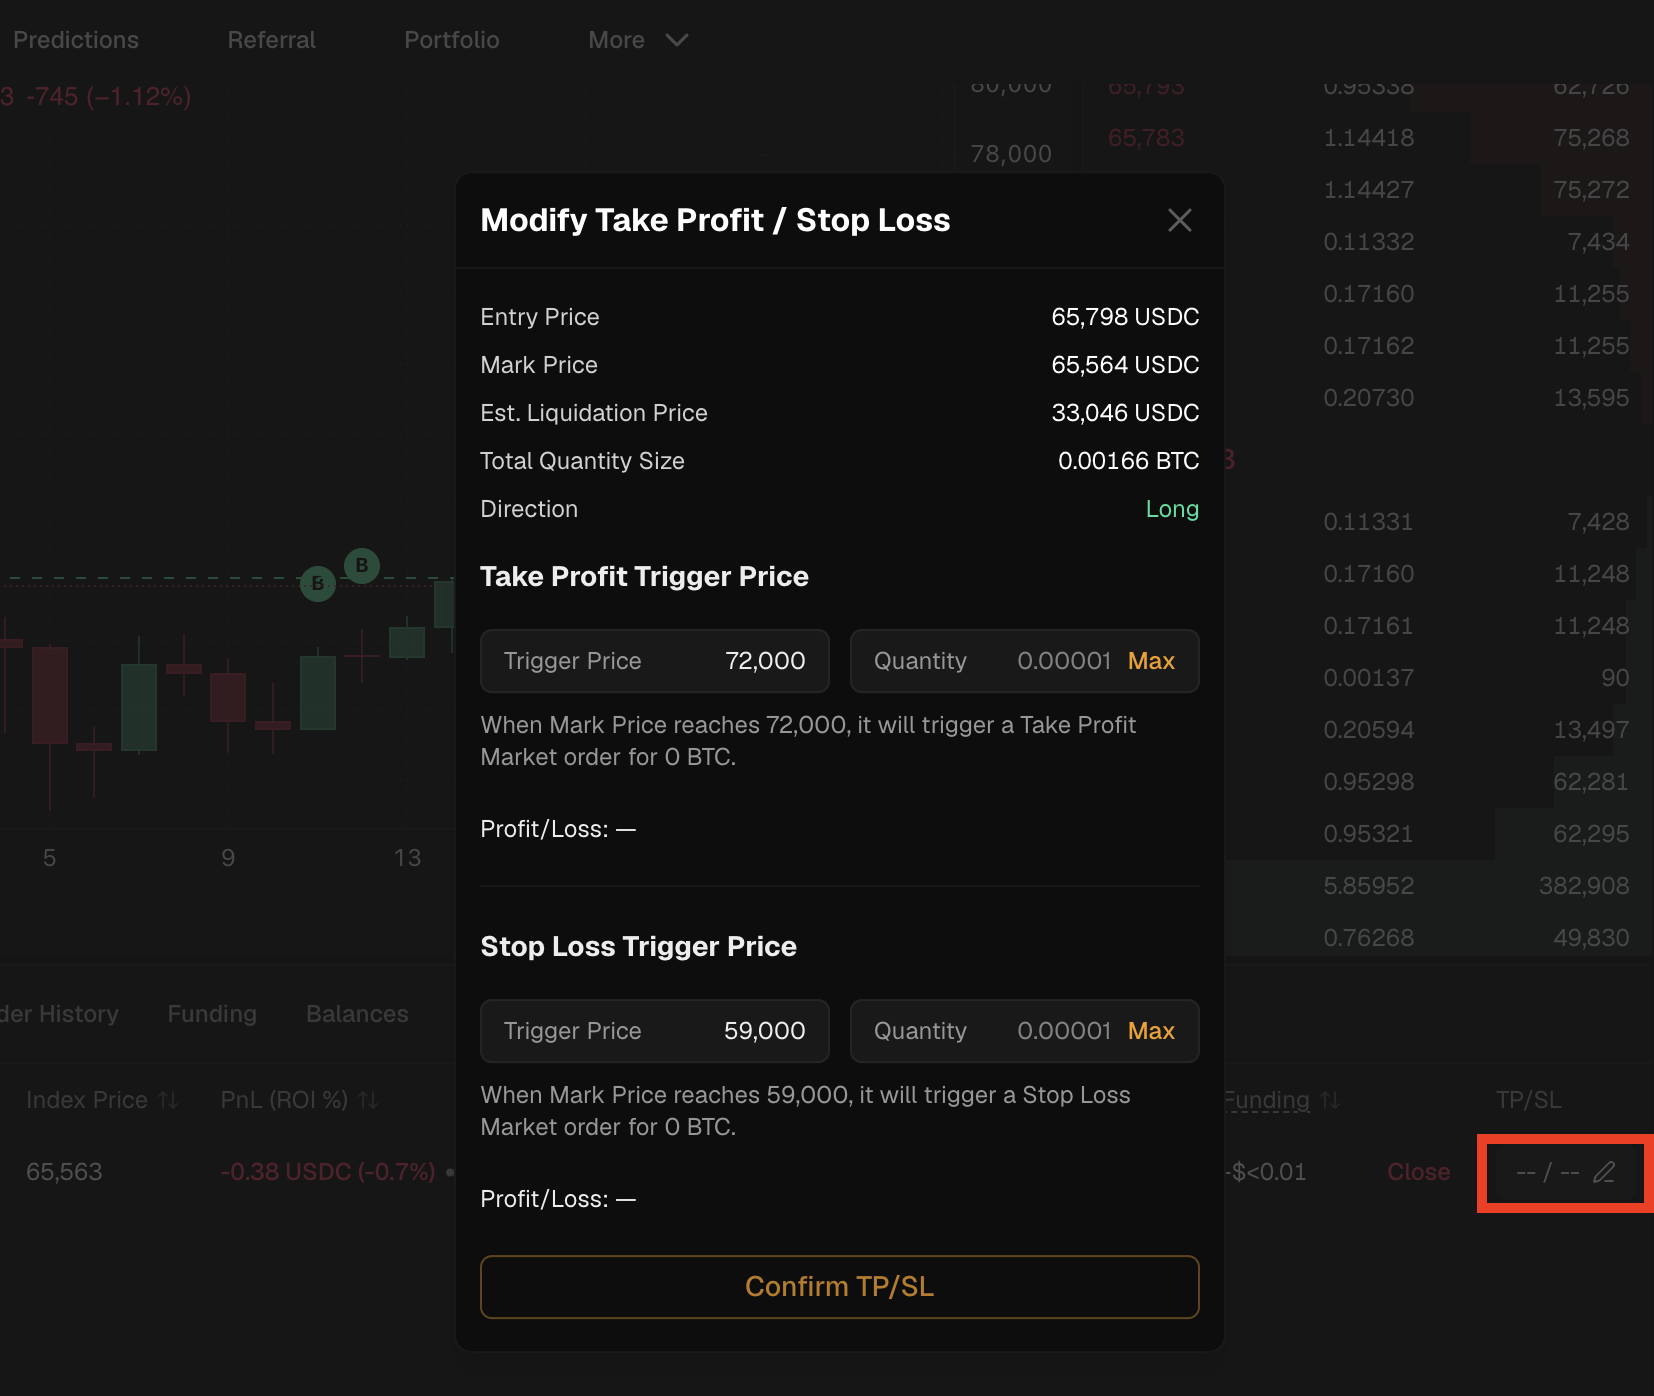Viewport: 1654px width, 1396px height.
Task: Edit Take Profit Quantity field
Action: (1025, 661)
